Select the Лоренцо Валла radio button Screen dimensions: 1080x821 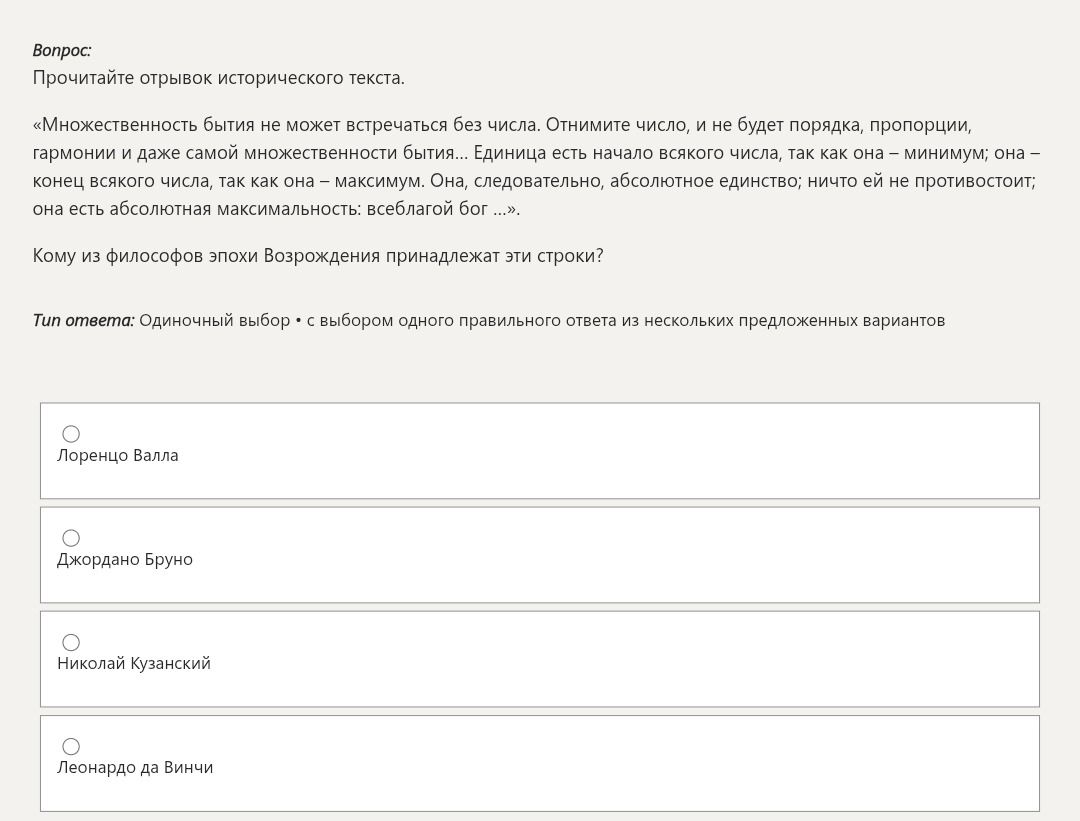[x=71, y=433]
